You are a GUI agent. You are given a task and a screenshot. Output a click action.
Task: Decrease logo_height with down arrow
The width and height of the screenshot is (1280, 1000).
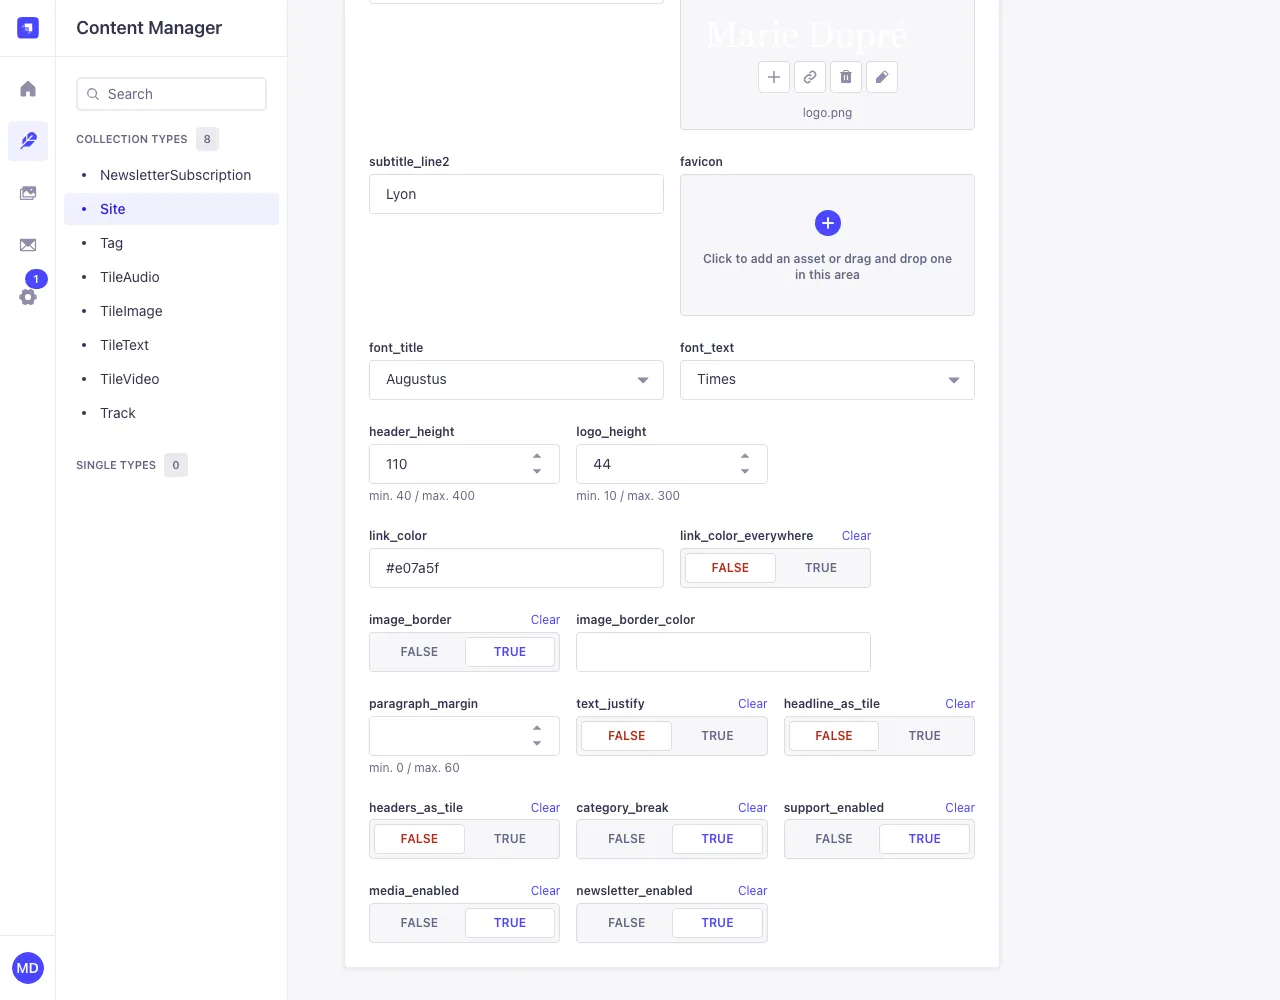[x=745, y=471]
